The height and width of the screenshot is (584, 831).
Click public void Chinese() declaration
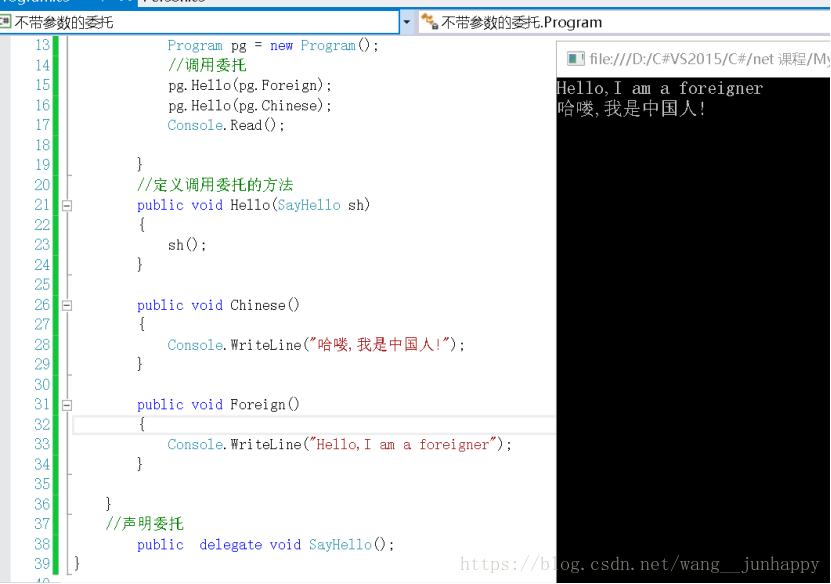218,305
